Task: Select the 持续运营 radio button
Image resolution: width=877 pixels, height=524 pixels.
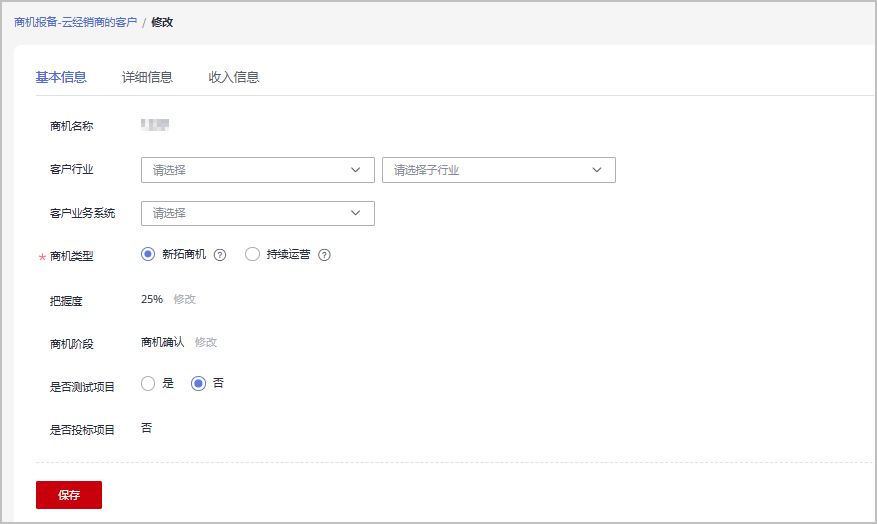Action: click(x=252, y=254)
